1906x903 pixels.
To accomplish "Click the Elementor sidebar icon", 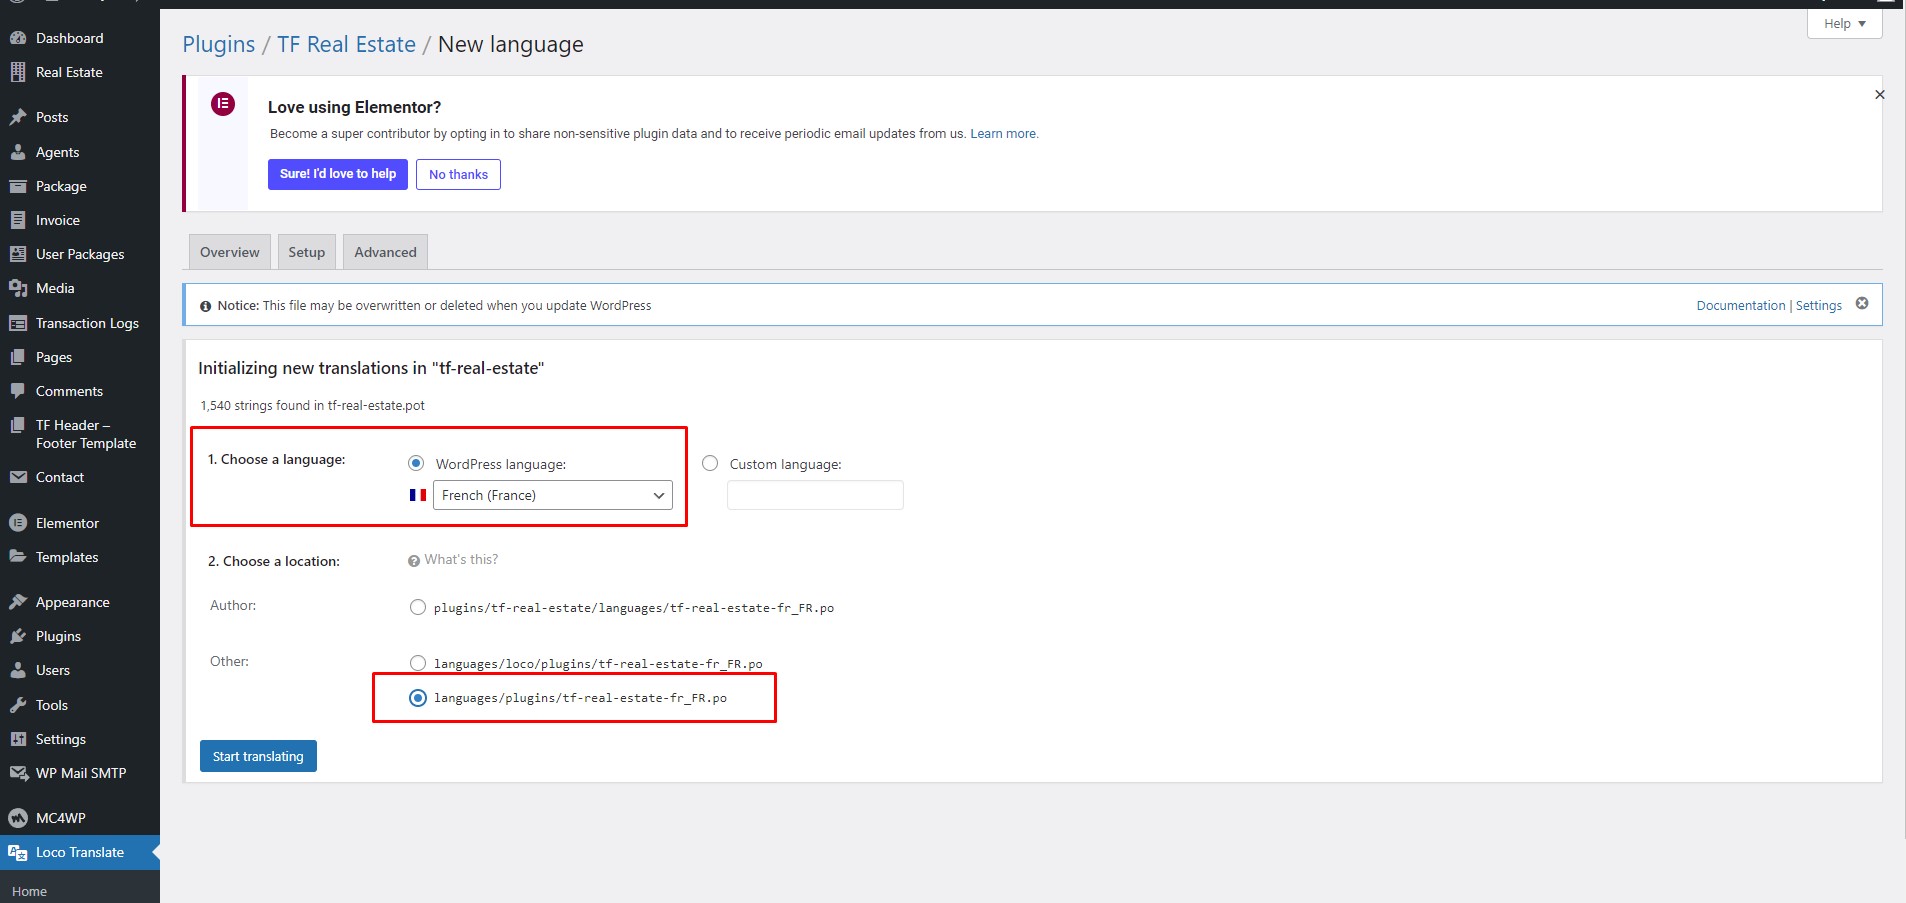I will coord(18,523).
